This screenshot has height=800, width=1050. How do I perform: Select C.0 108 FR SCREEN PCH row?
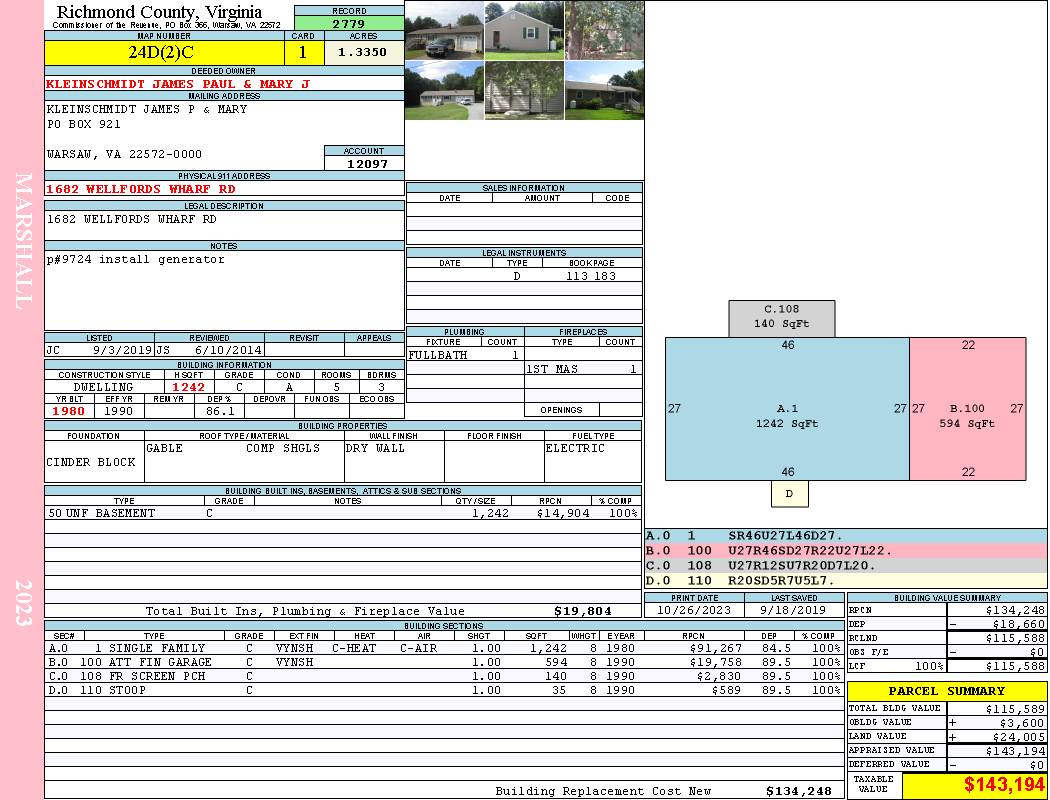(444, 676)
